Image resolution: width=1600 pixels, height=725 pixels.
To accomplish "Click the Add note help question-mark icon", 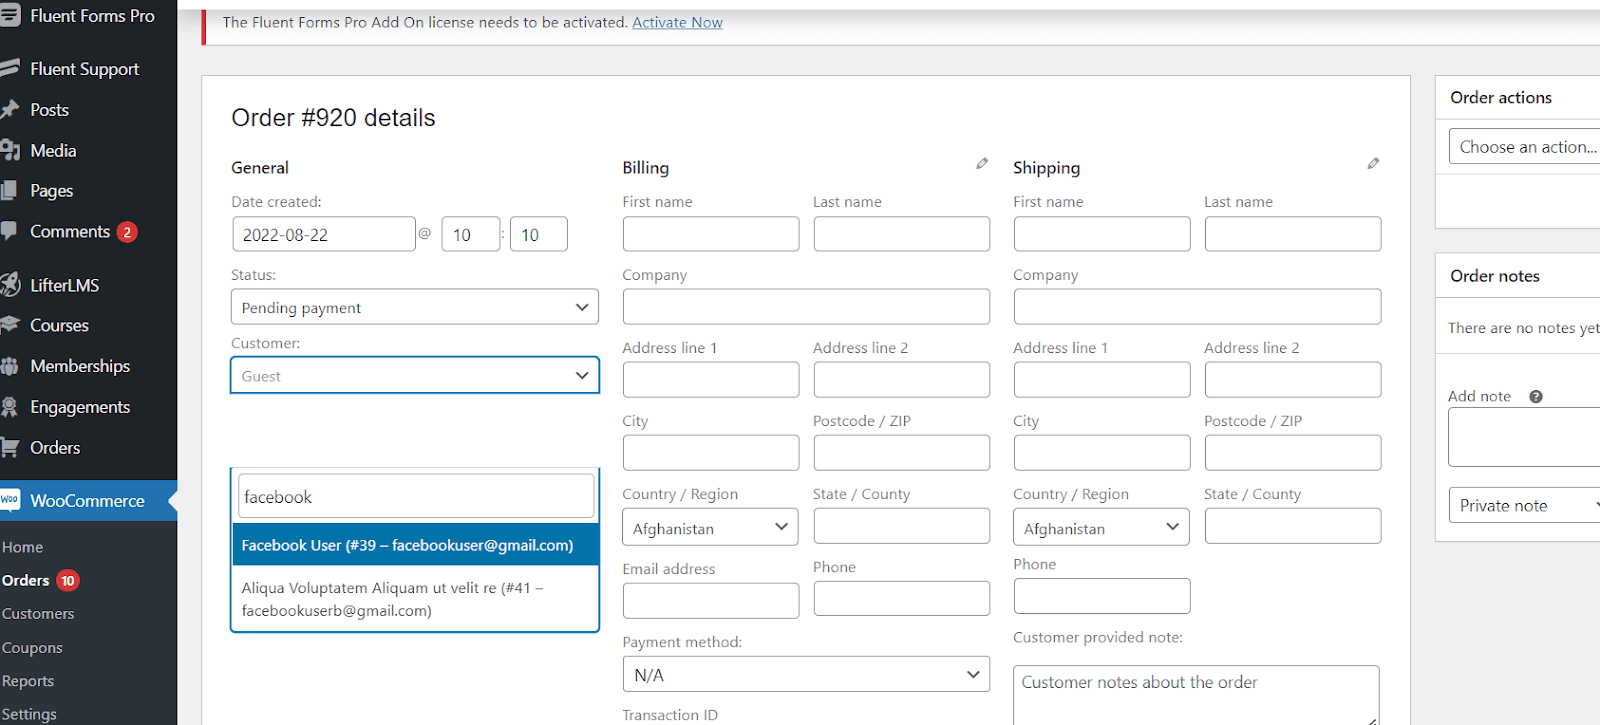I will click(1536, 397).
